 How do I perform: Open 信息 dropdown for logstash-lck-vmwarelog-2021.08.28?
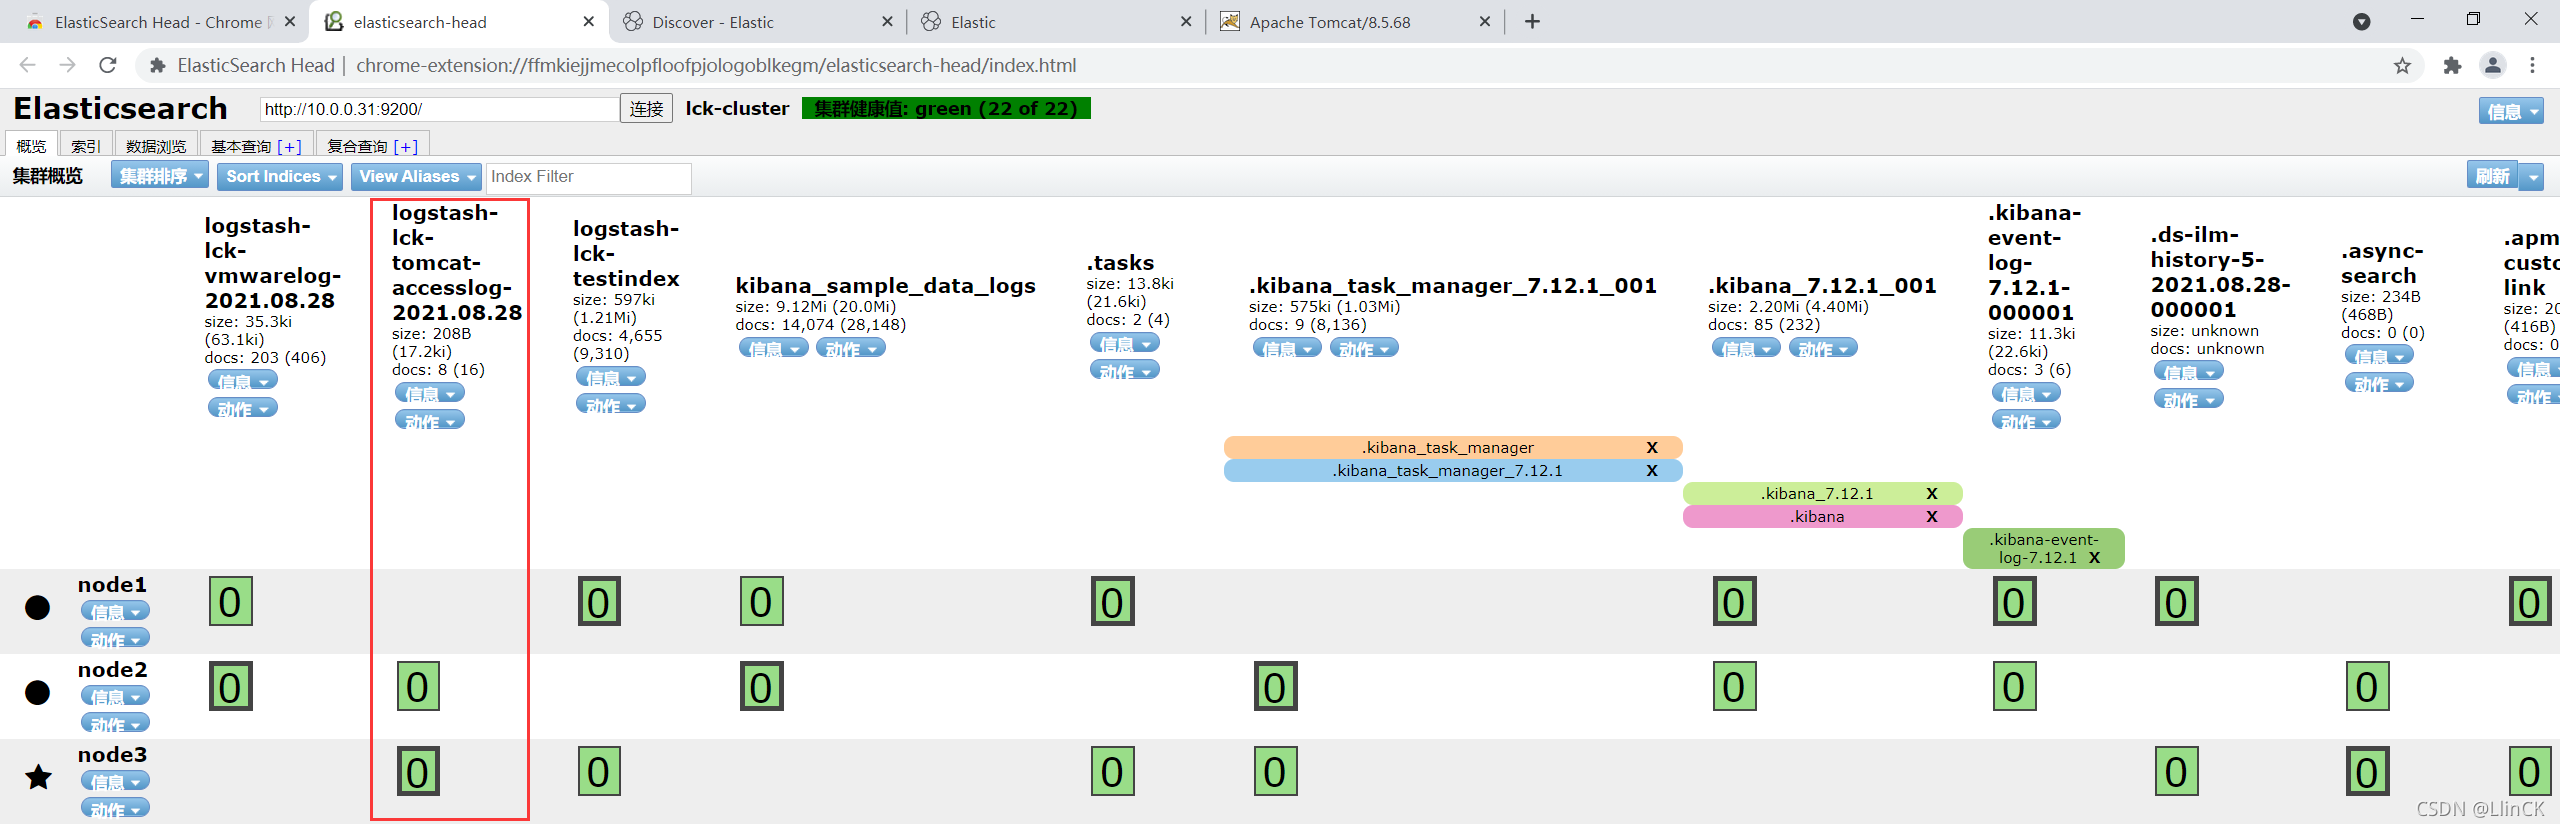[x=243, y=380]
